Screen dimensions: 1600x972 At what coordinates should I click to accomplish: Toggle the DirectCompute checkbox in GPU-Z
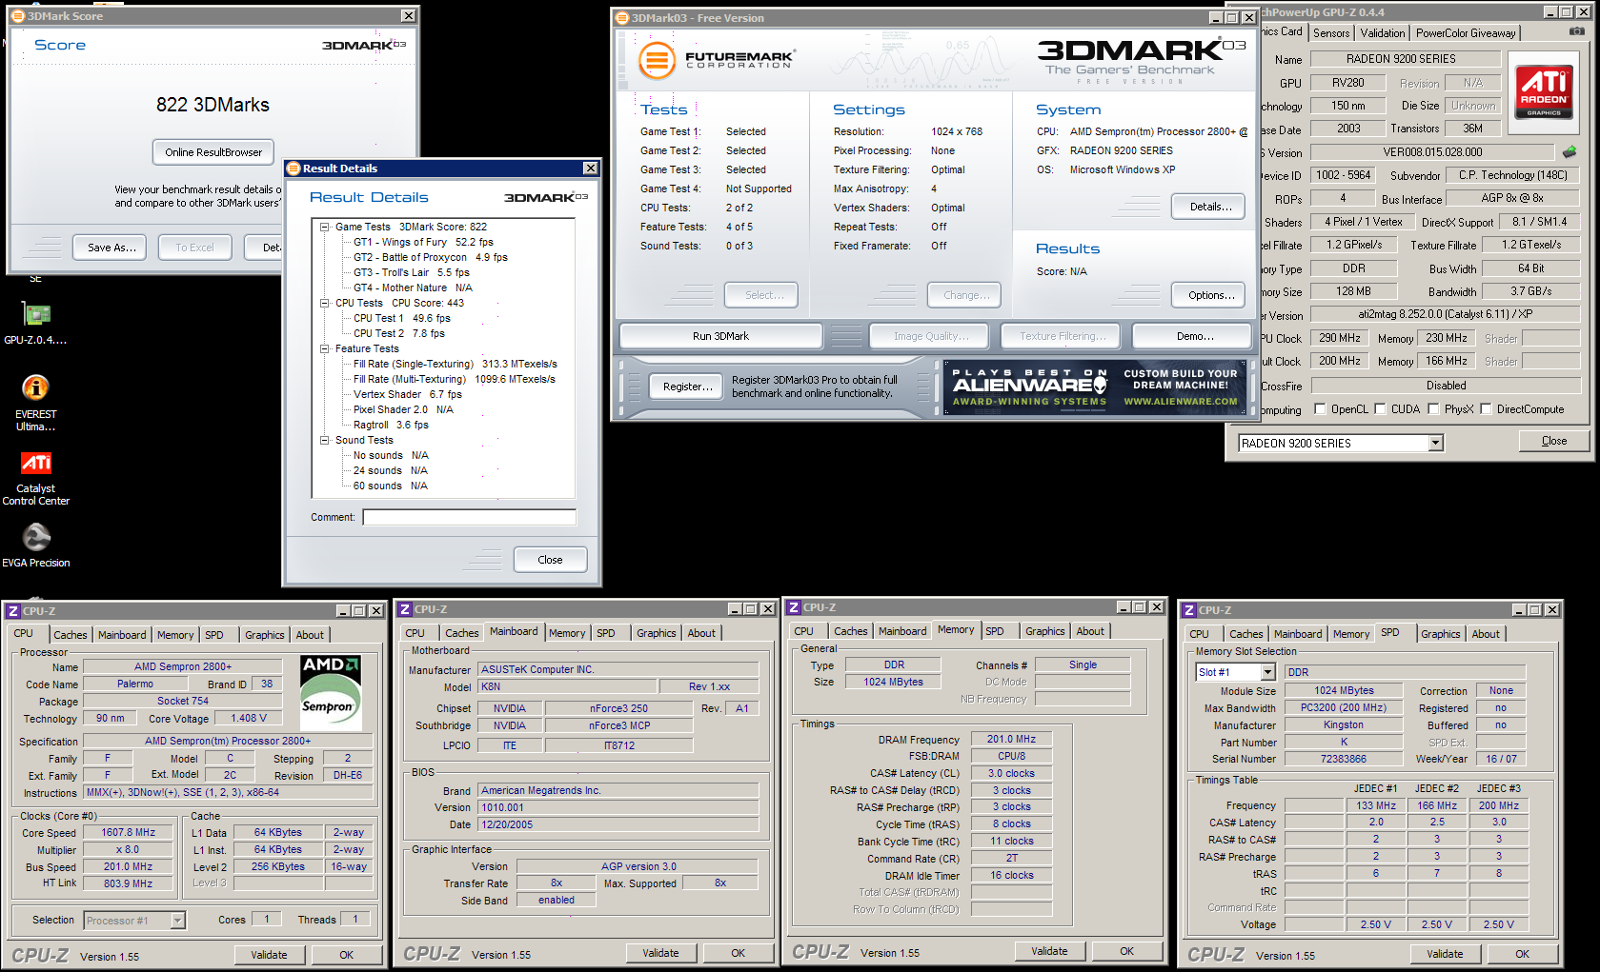tap(1486, 409)
